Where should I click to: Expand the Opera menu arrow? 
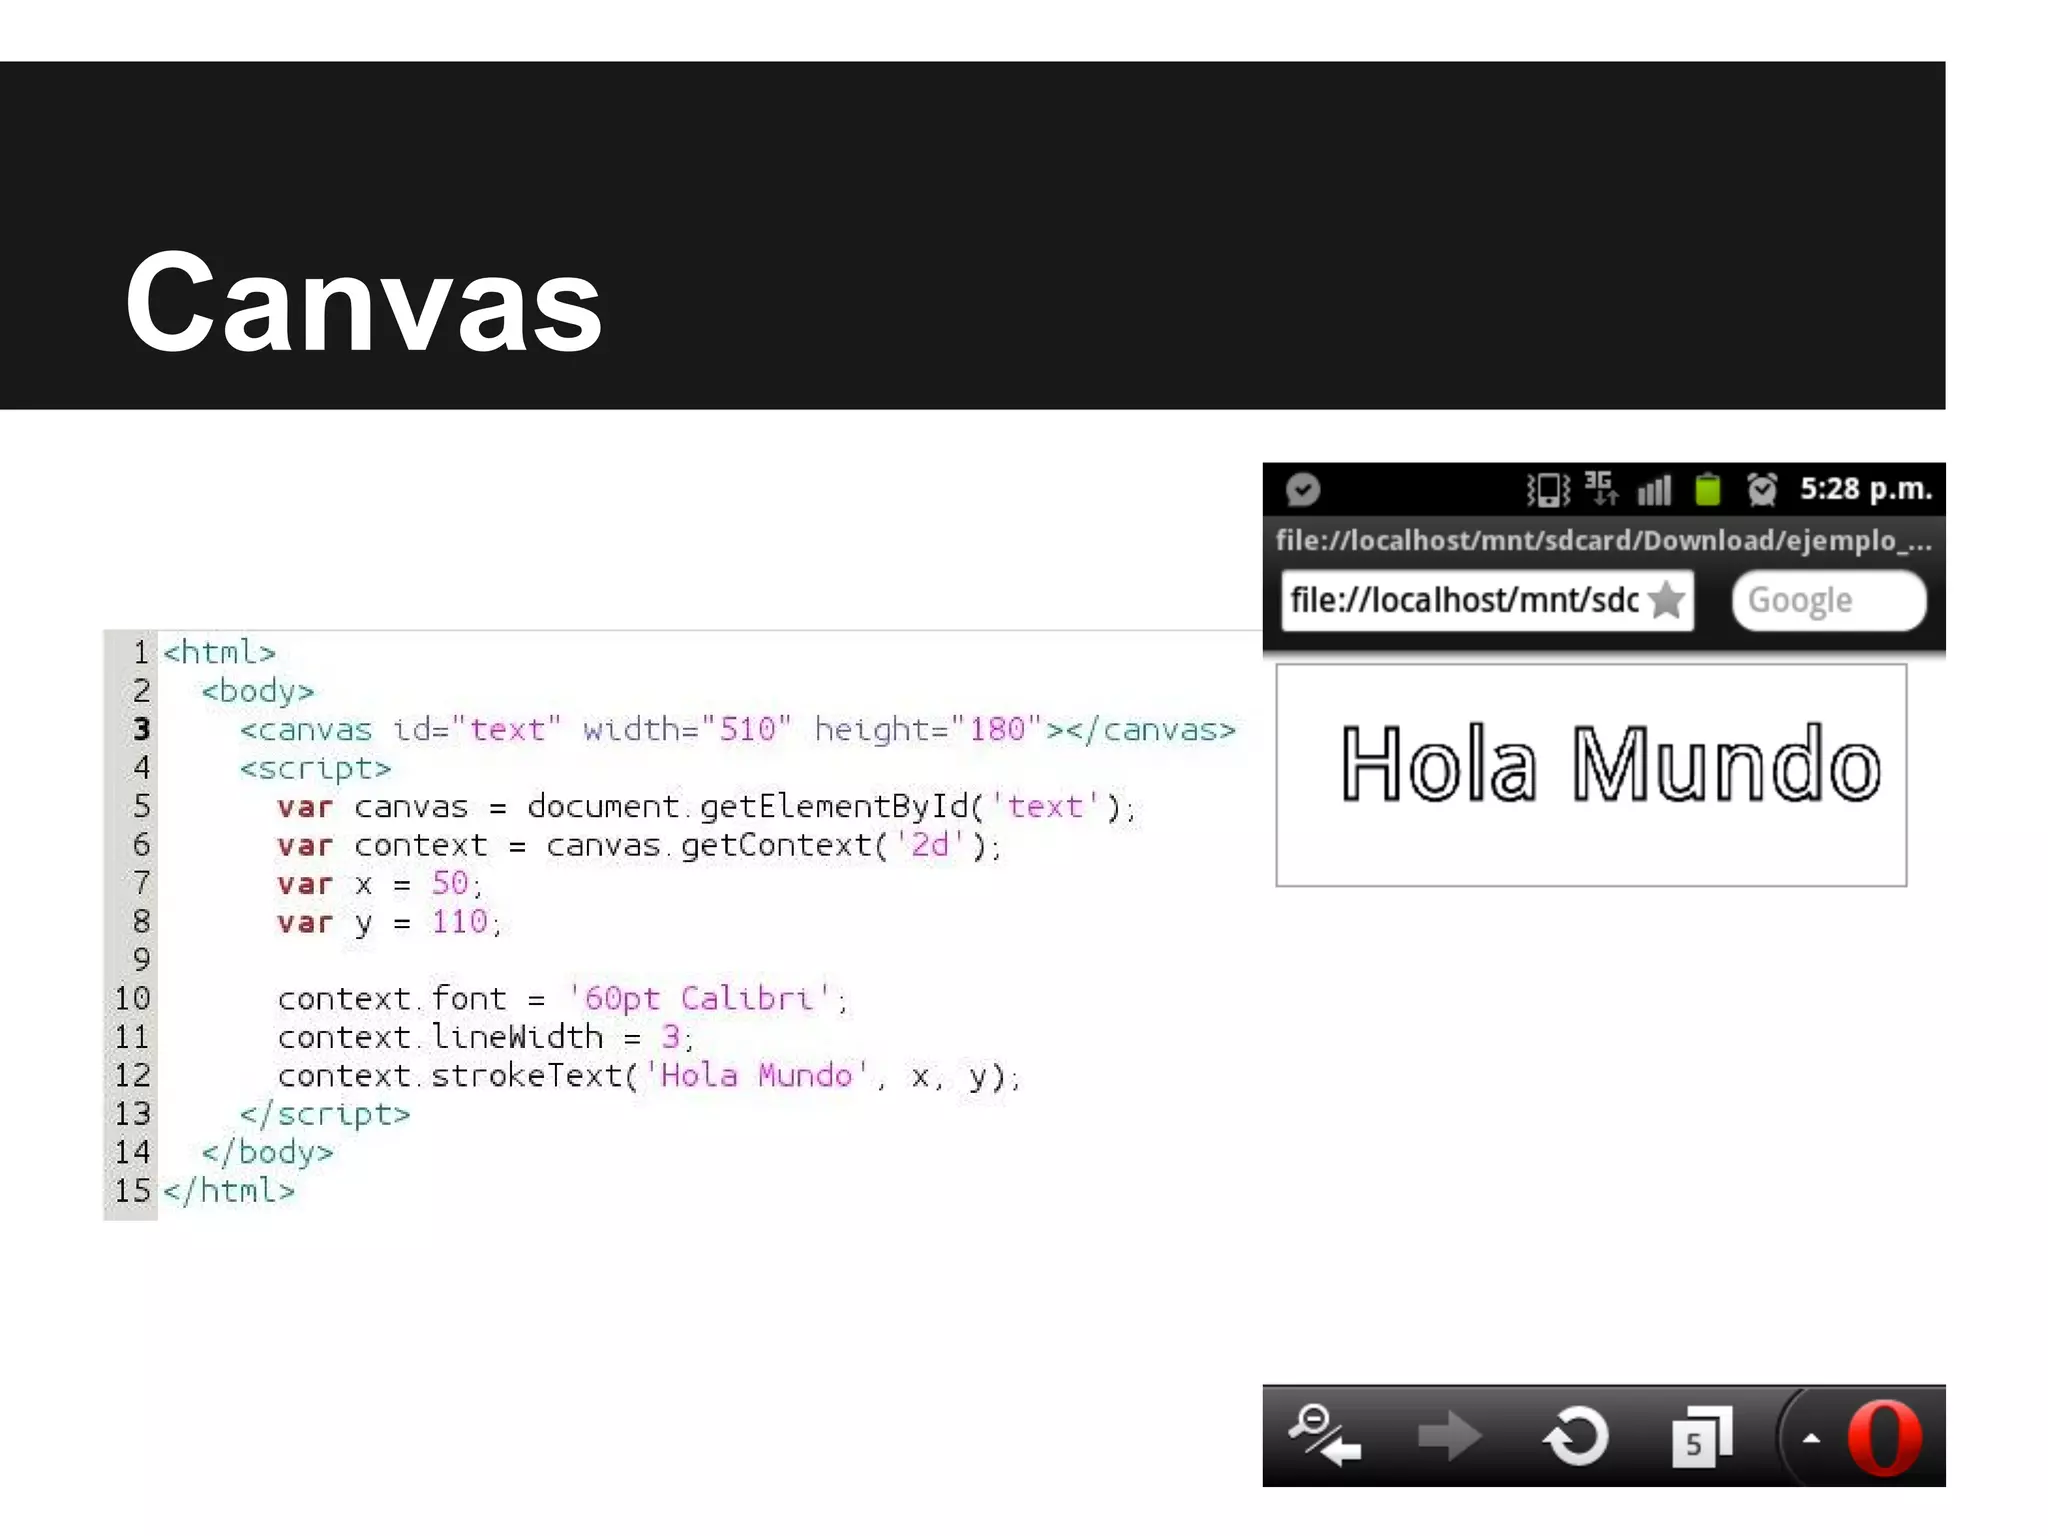[1811, 1439]
